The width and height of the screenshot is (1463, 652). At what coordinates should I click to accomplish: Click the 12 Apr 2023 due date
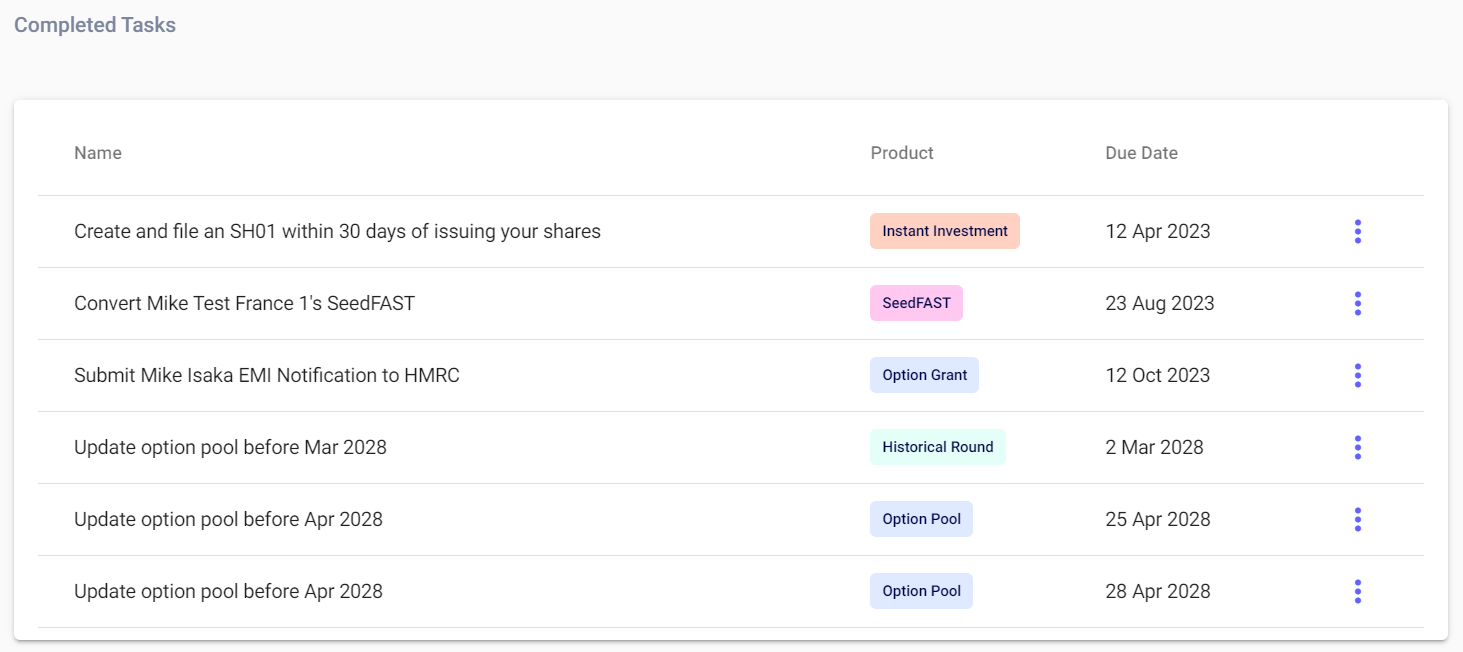pos(1157,231)
